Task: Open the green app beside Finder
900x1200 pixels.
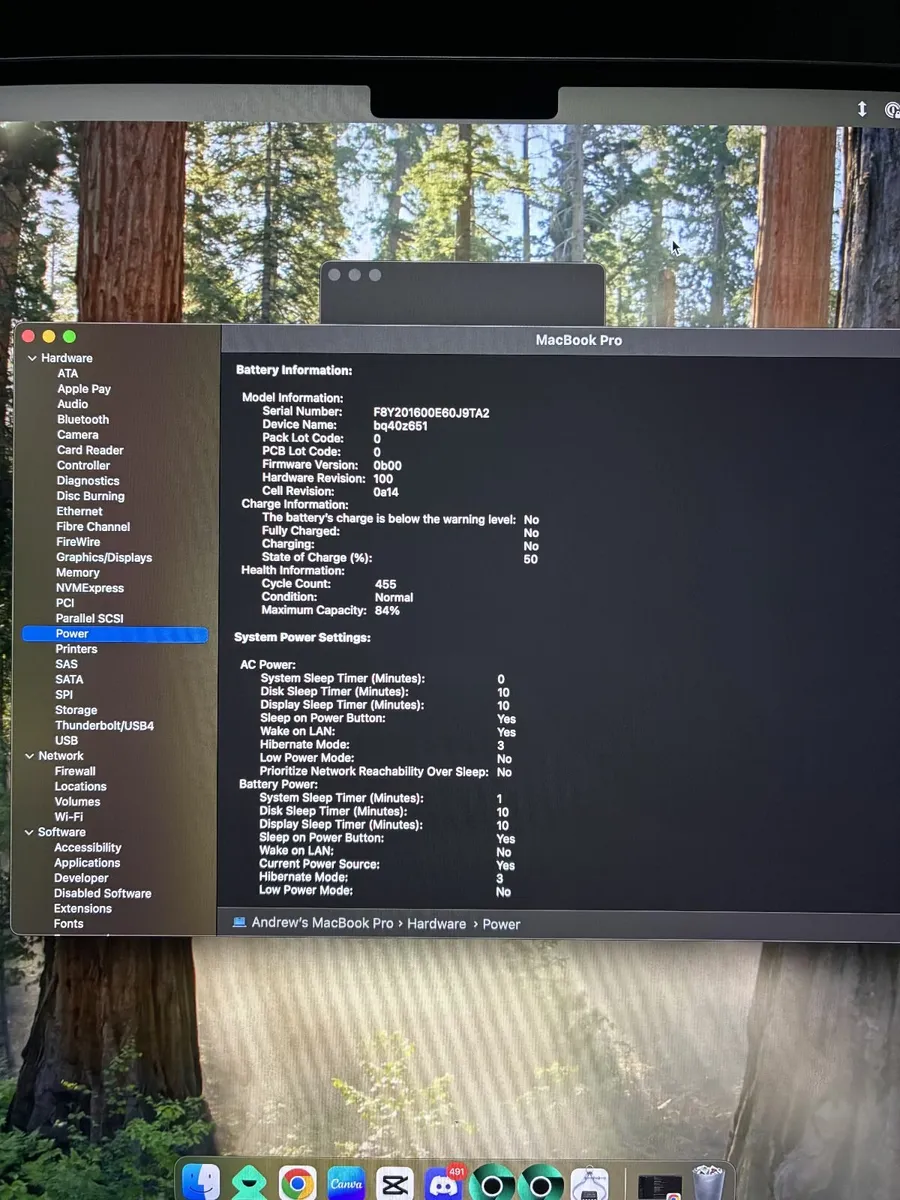Action: (251, 1185)
